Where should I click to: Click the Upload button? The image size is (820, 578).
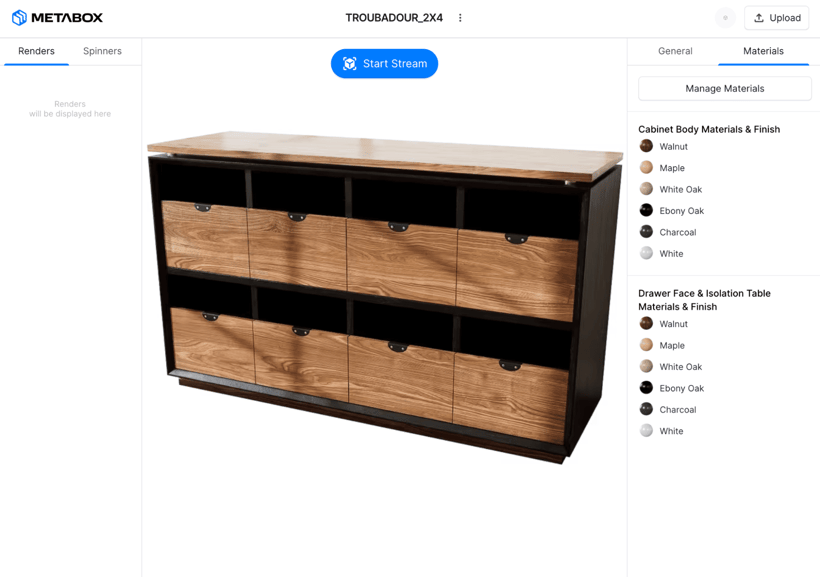(777, 18)
